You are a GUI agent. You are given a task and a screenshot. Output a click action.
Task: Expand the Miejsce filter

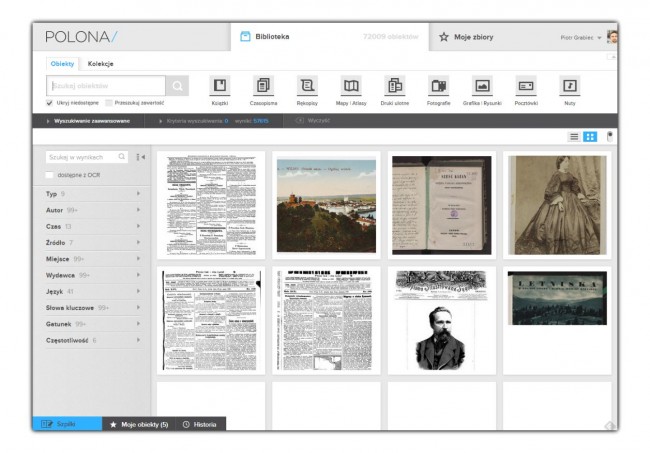point(92,259)
